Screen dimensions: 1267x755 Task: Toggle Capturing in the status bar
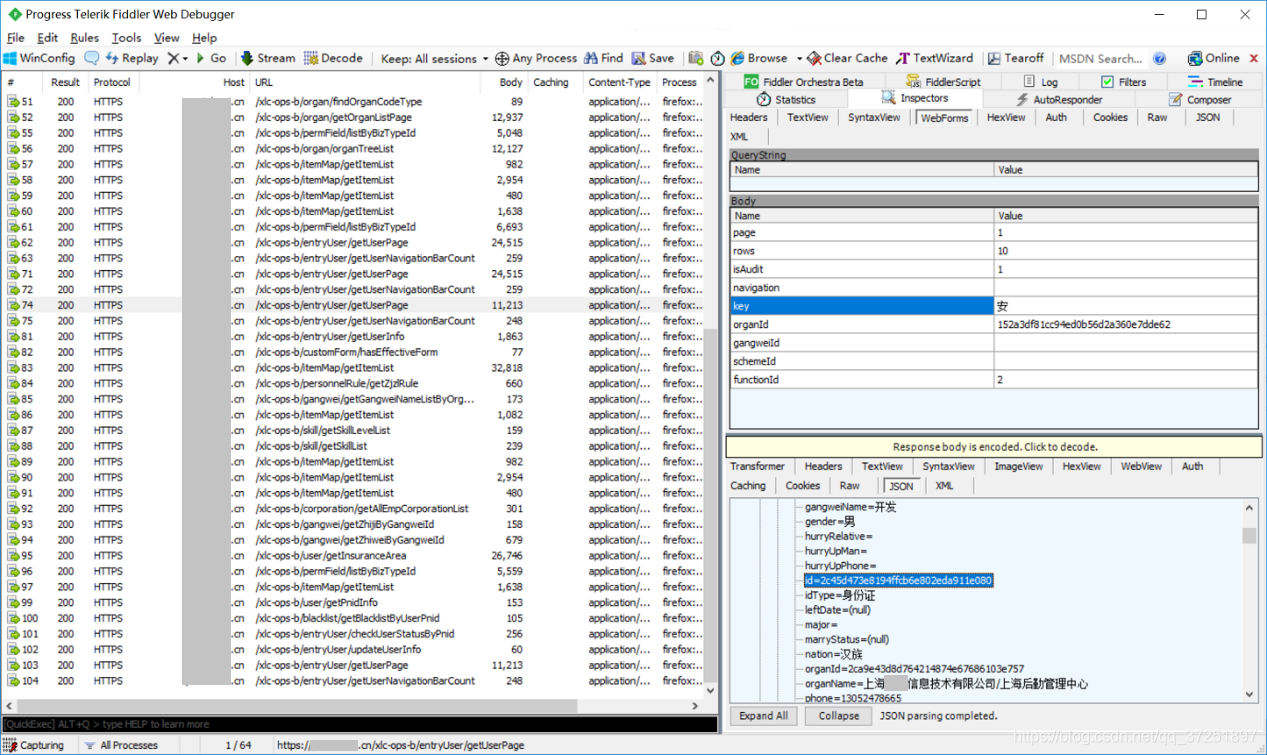[x=35, y=745]
